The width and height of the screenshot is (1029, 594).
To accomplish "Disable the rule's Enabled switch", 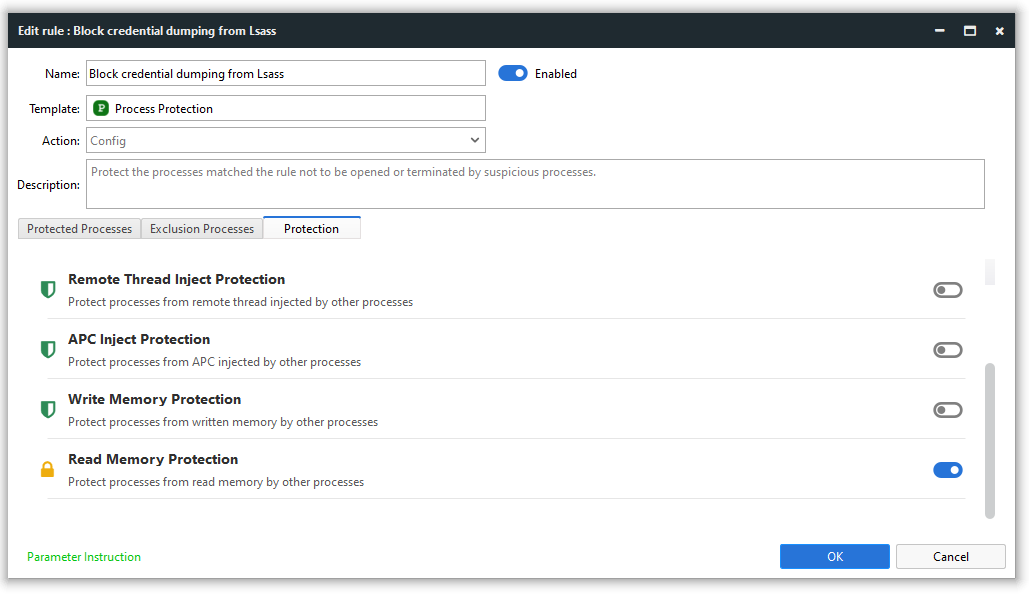I will (x=513, y=73).
